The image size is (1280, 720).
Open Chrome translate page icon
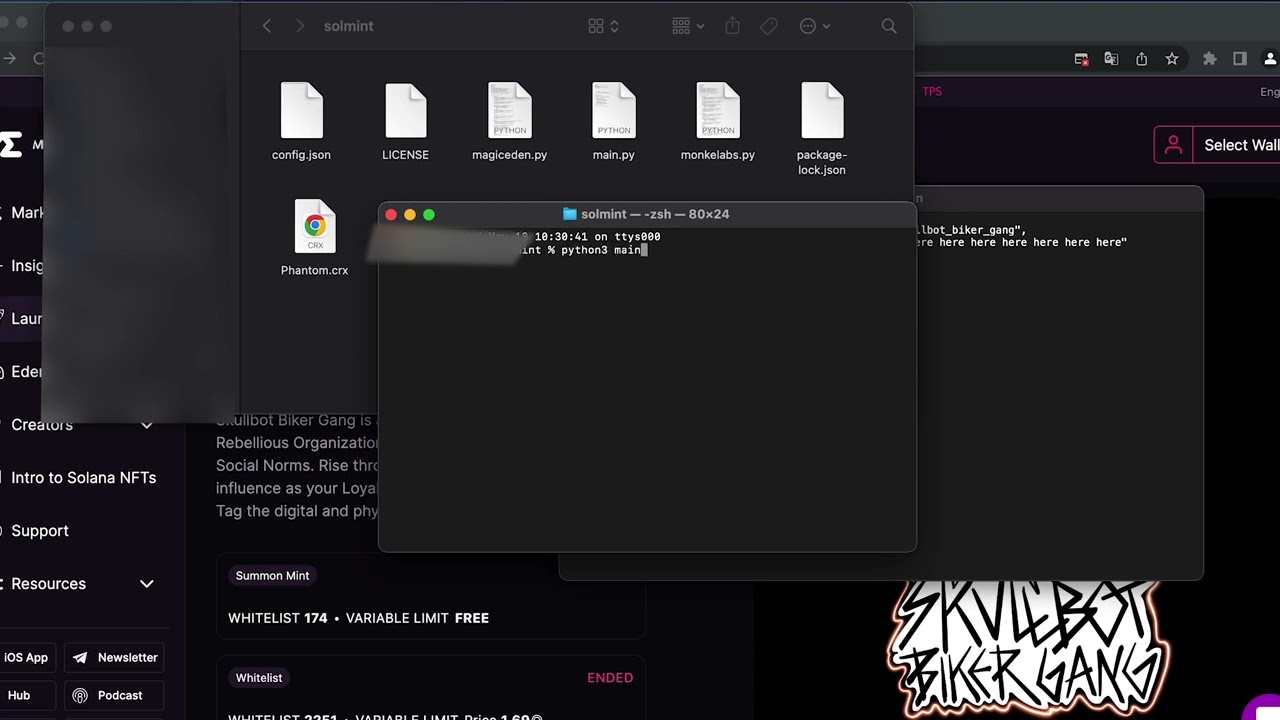1111,59
